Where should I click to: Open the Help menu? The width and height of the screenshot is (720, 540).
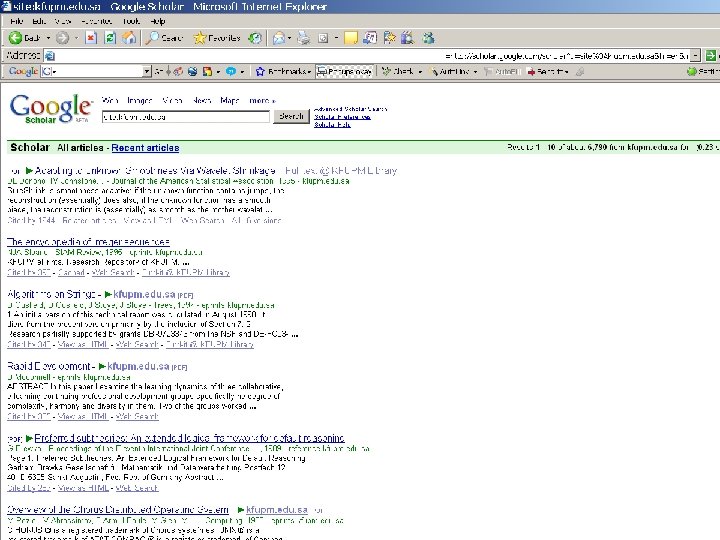pyautogui.click(x=158, y=21)
